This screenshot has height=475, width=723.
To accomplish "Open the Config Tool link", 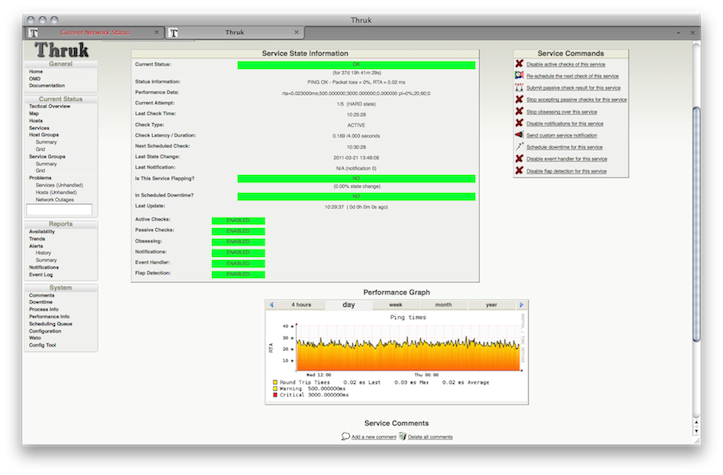I will point(42,345).
